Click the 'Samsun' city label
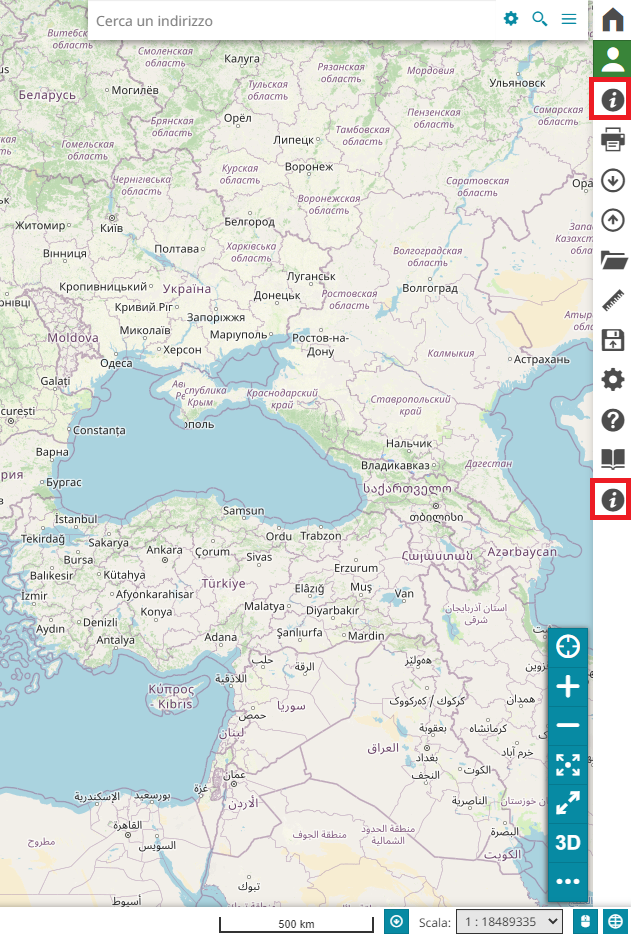 point(243,511)
